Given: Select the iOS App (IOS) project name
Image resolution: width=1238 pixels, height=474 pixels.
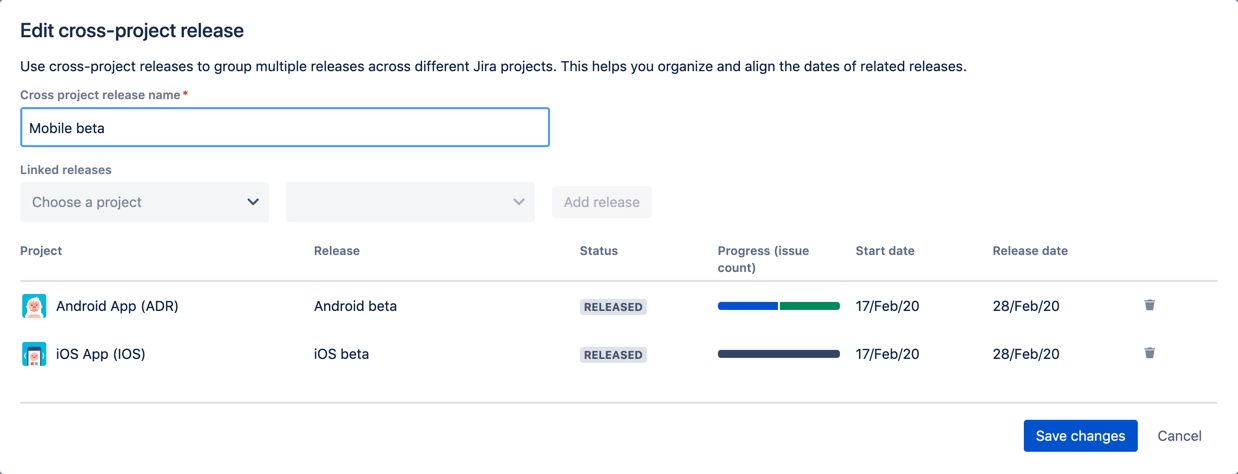Looking at the screenshot, I should pos(101,354).
